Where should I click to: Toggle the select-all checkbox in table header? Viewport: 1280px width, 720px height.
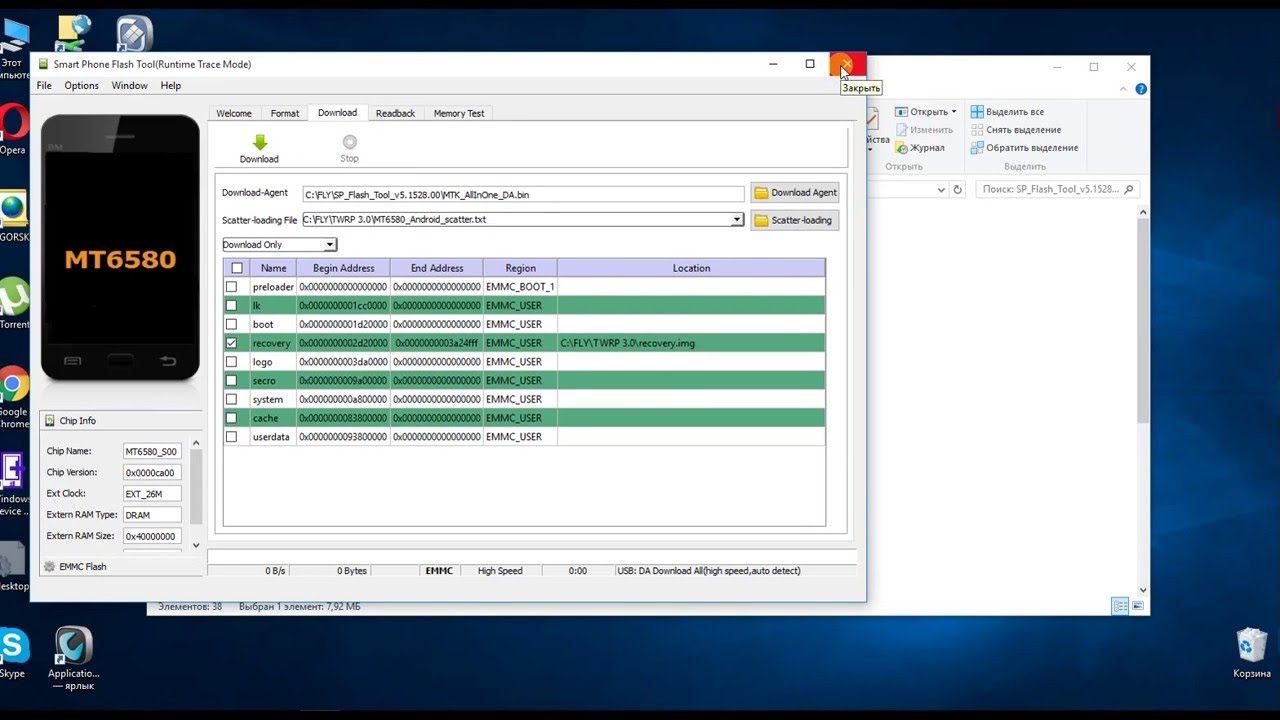click(x=237, y=268)
